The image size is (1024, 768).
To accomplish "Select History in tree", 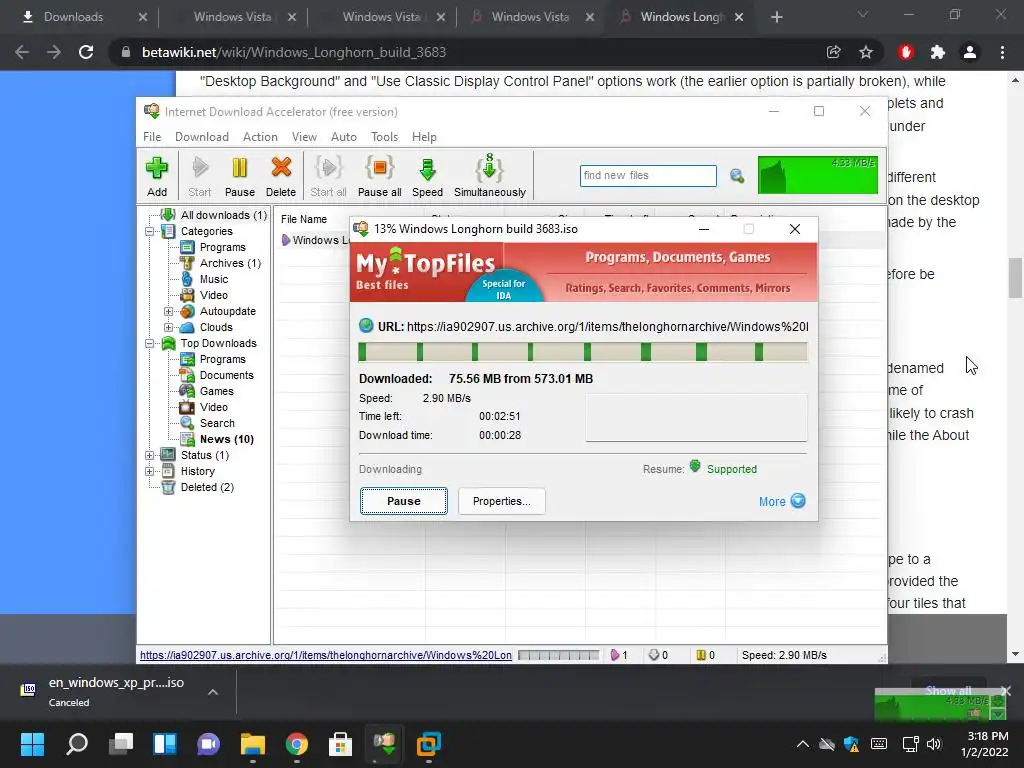I will [197, 471].
